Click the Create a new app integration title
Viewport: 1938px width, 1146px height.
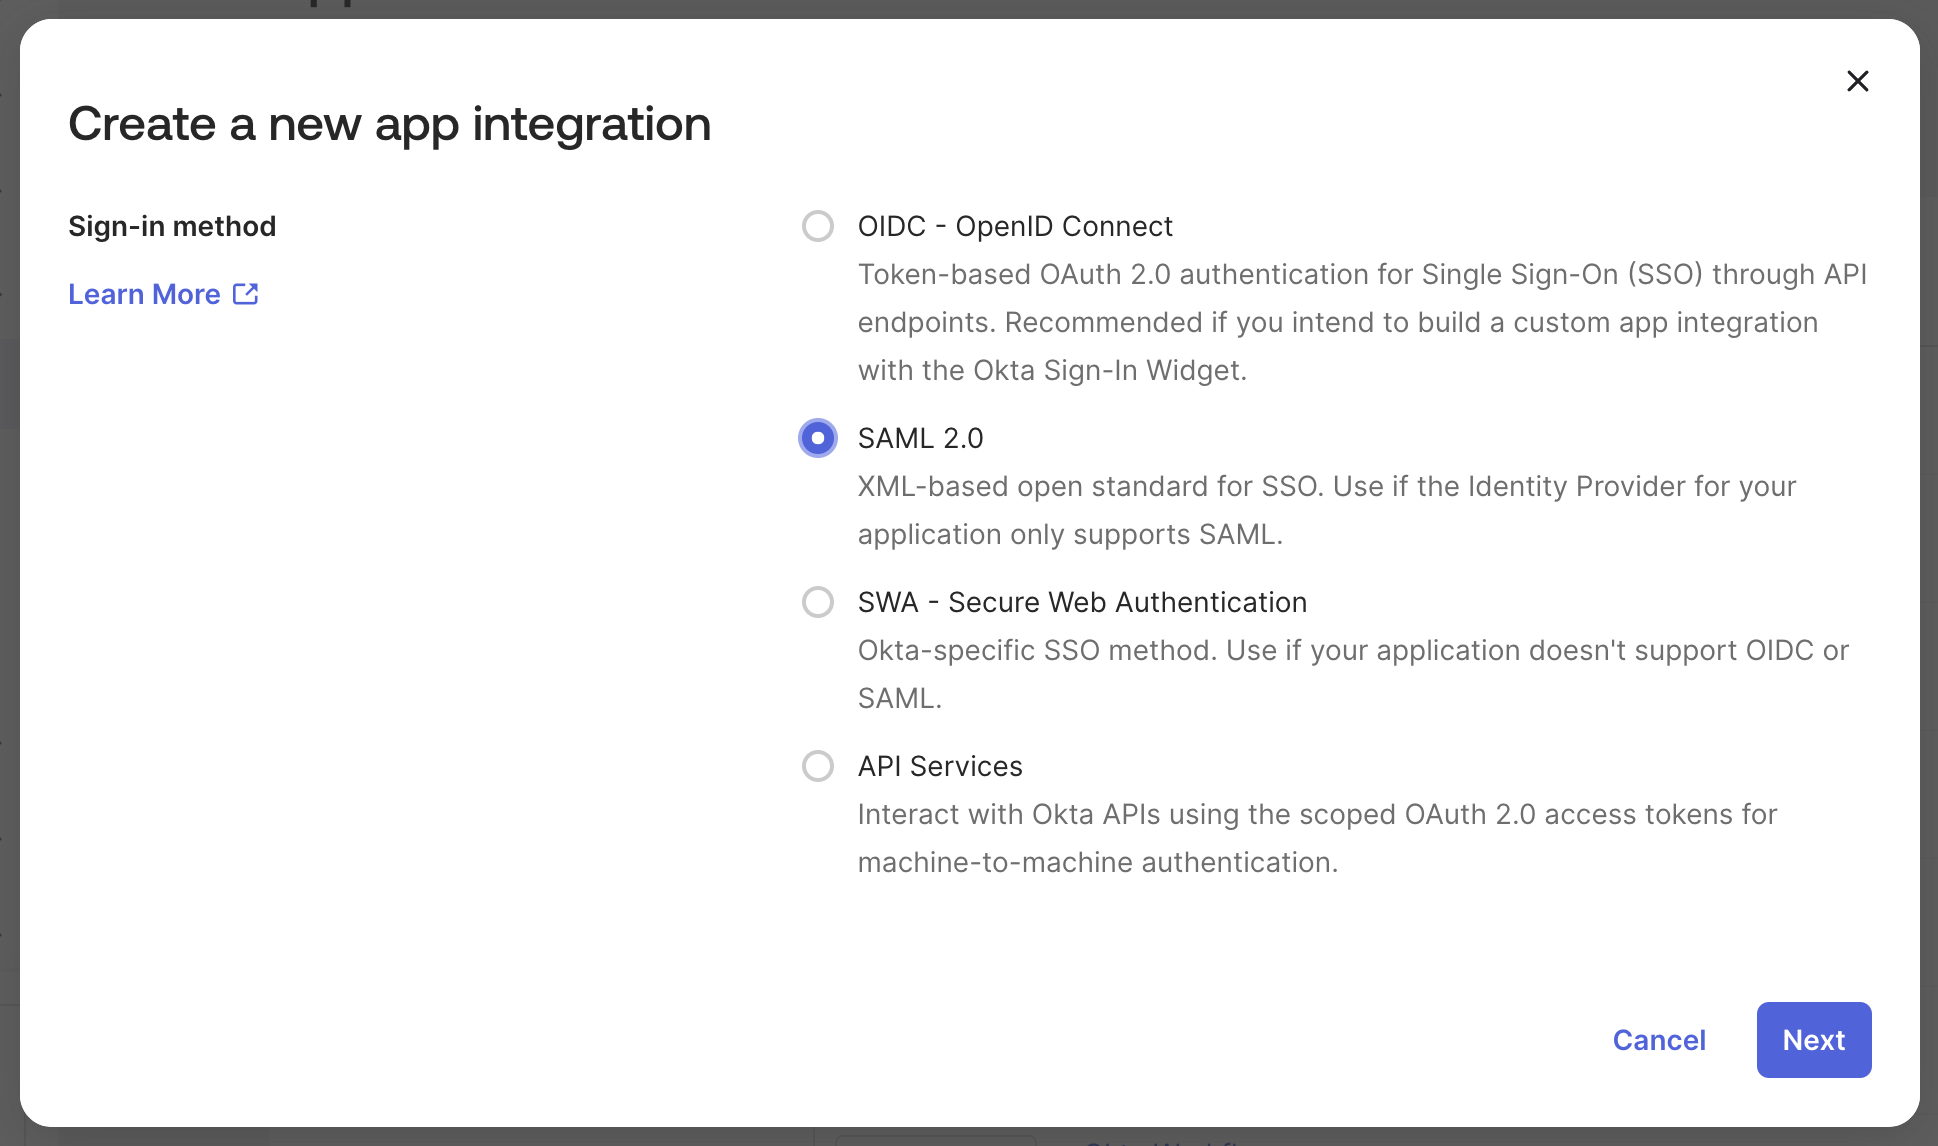pos(389,124)
